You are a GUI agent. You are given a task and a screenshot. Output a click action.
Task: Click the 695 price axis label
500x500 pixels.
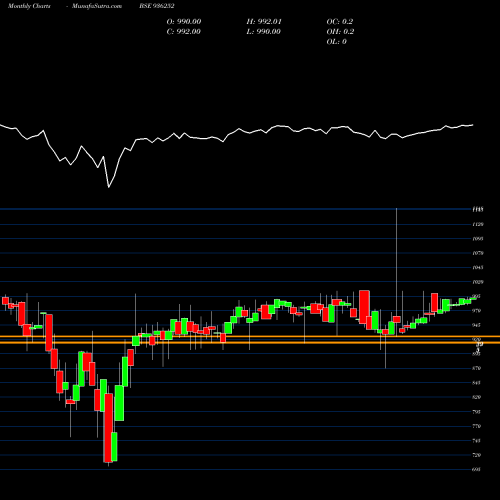pos(477,469)
